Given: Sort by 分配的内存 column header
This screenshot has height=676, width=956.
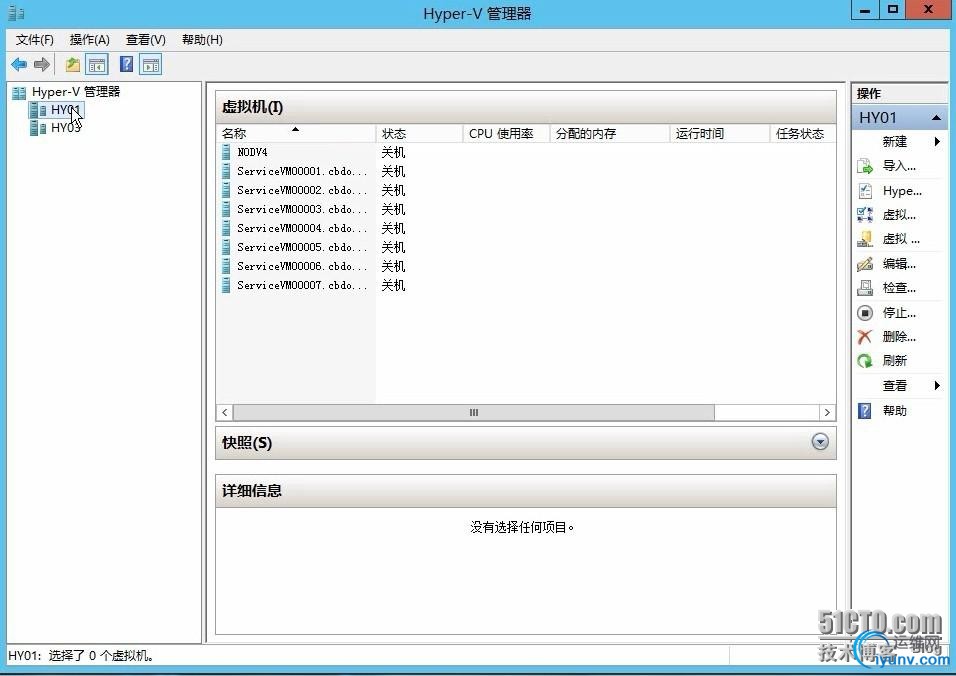Looking at the screenshot, I should 610,133.
